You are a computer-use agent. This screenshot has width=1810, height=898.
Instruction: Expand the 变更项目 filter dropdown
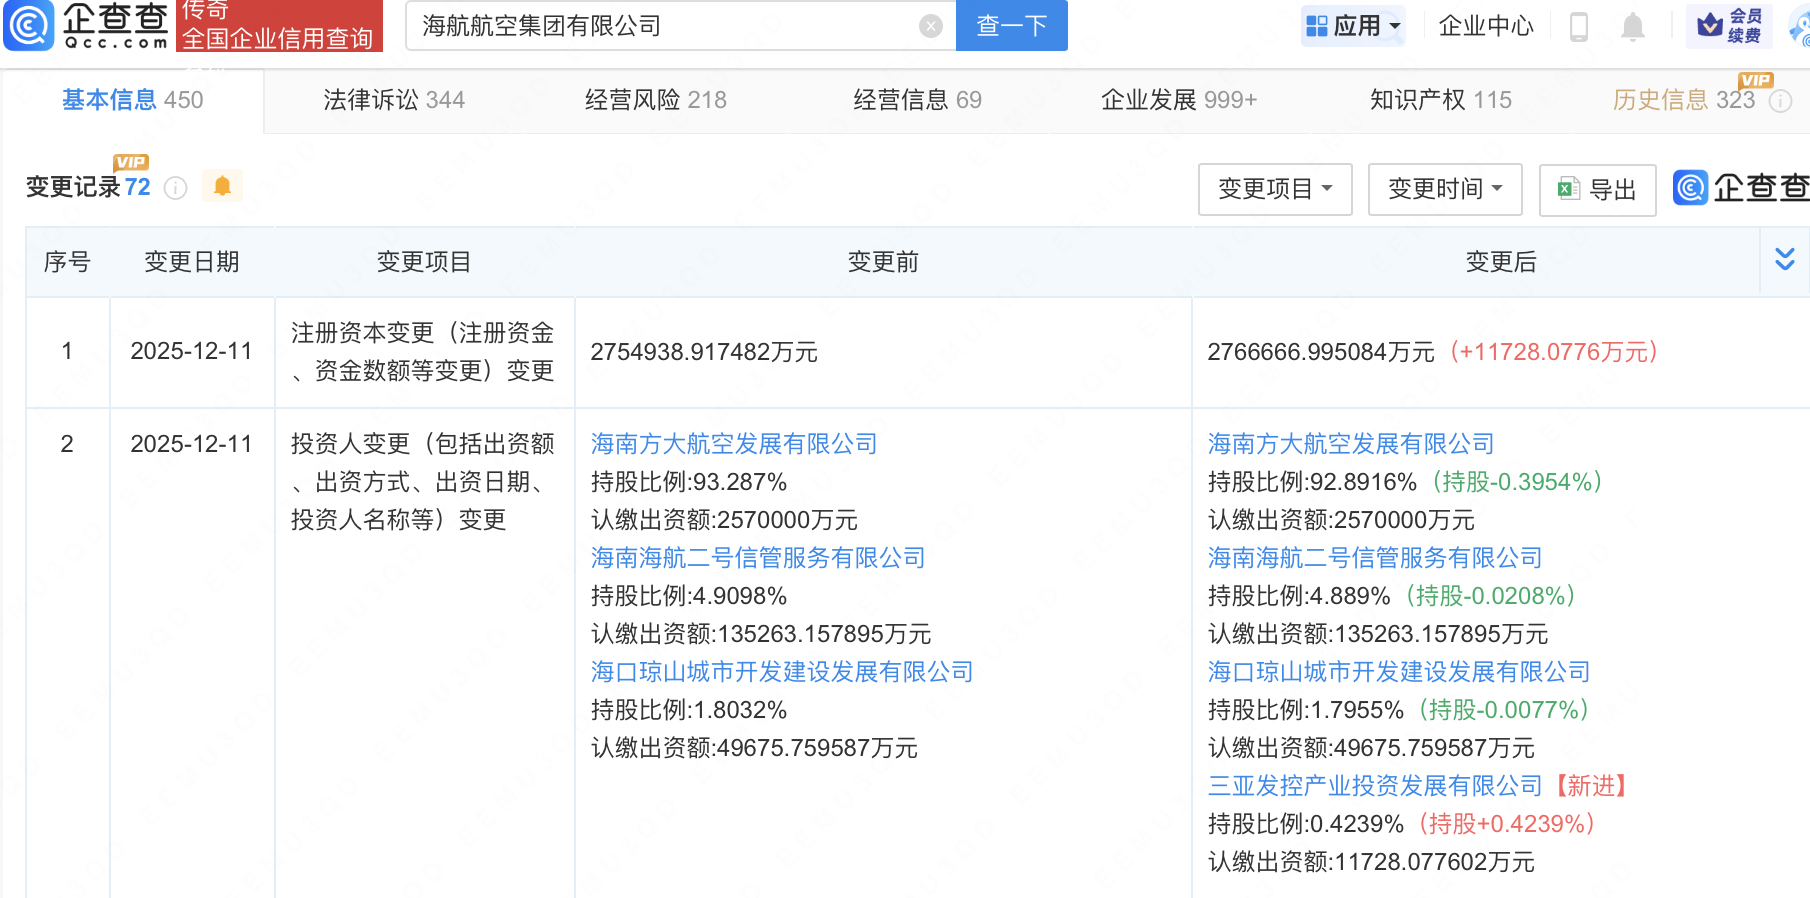[1275, 189]
